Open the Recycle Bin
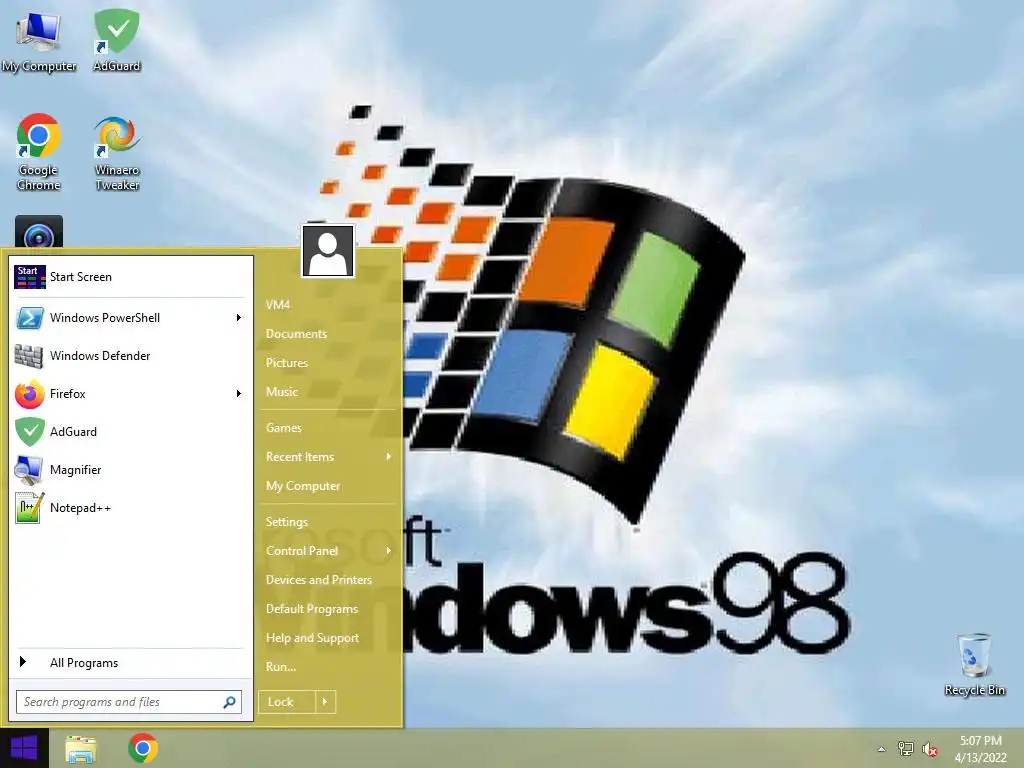 (x=974, y=665)
